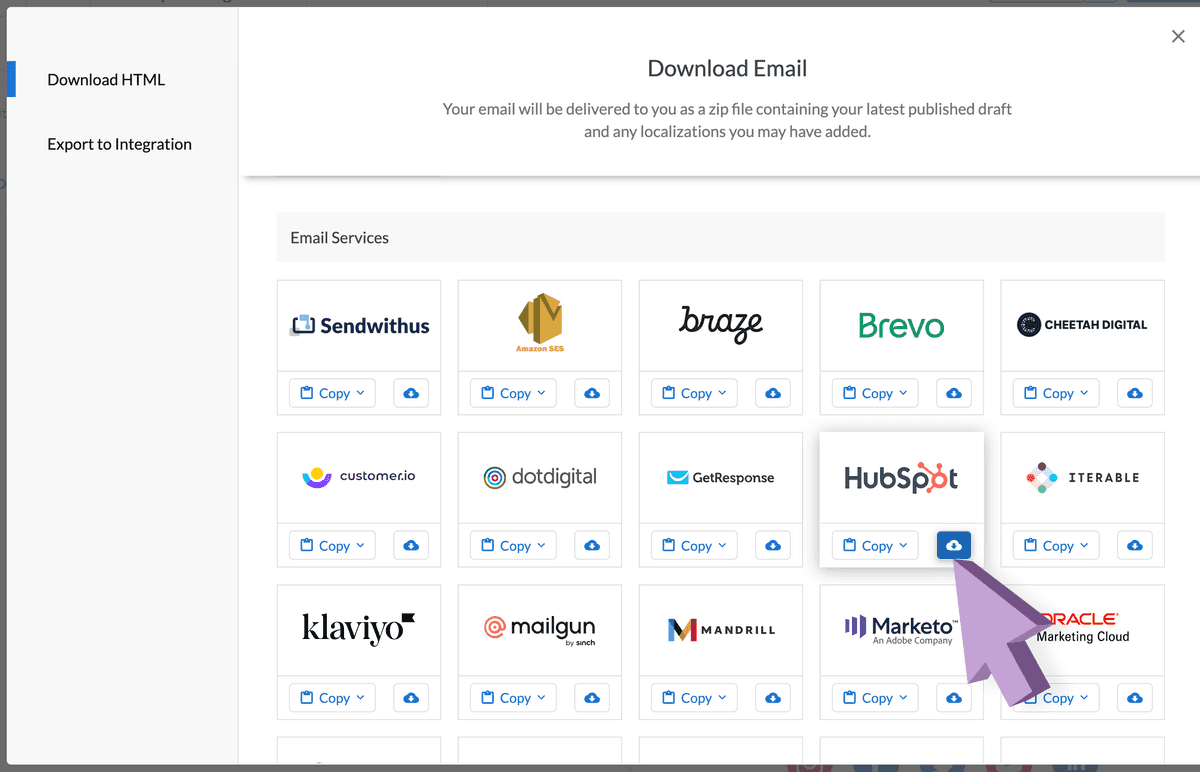Expand the Copy dropdown under Klaviyo
Screen dimensions: 1200x772
point(332,697)
